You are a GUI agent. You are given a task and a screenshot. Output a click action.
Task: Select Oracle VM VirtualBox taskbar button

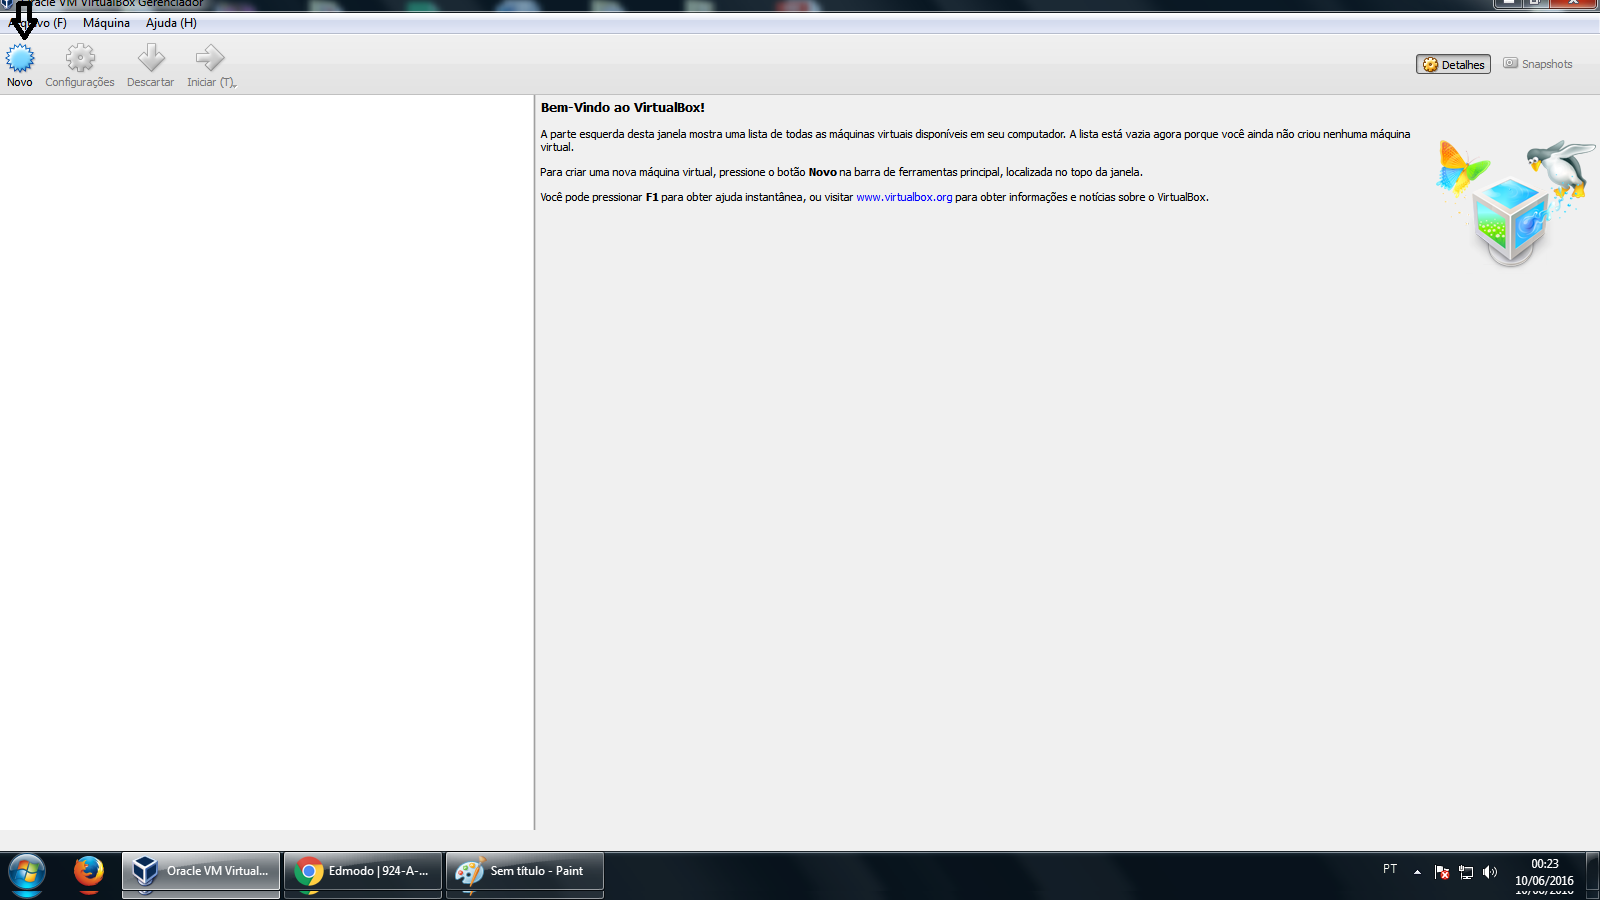click(201, 872)
